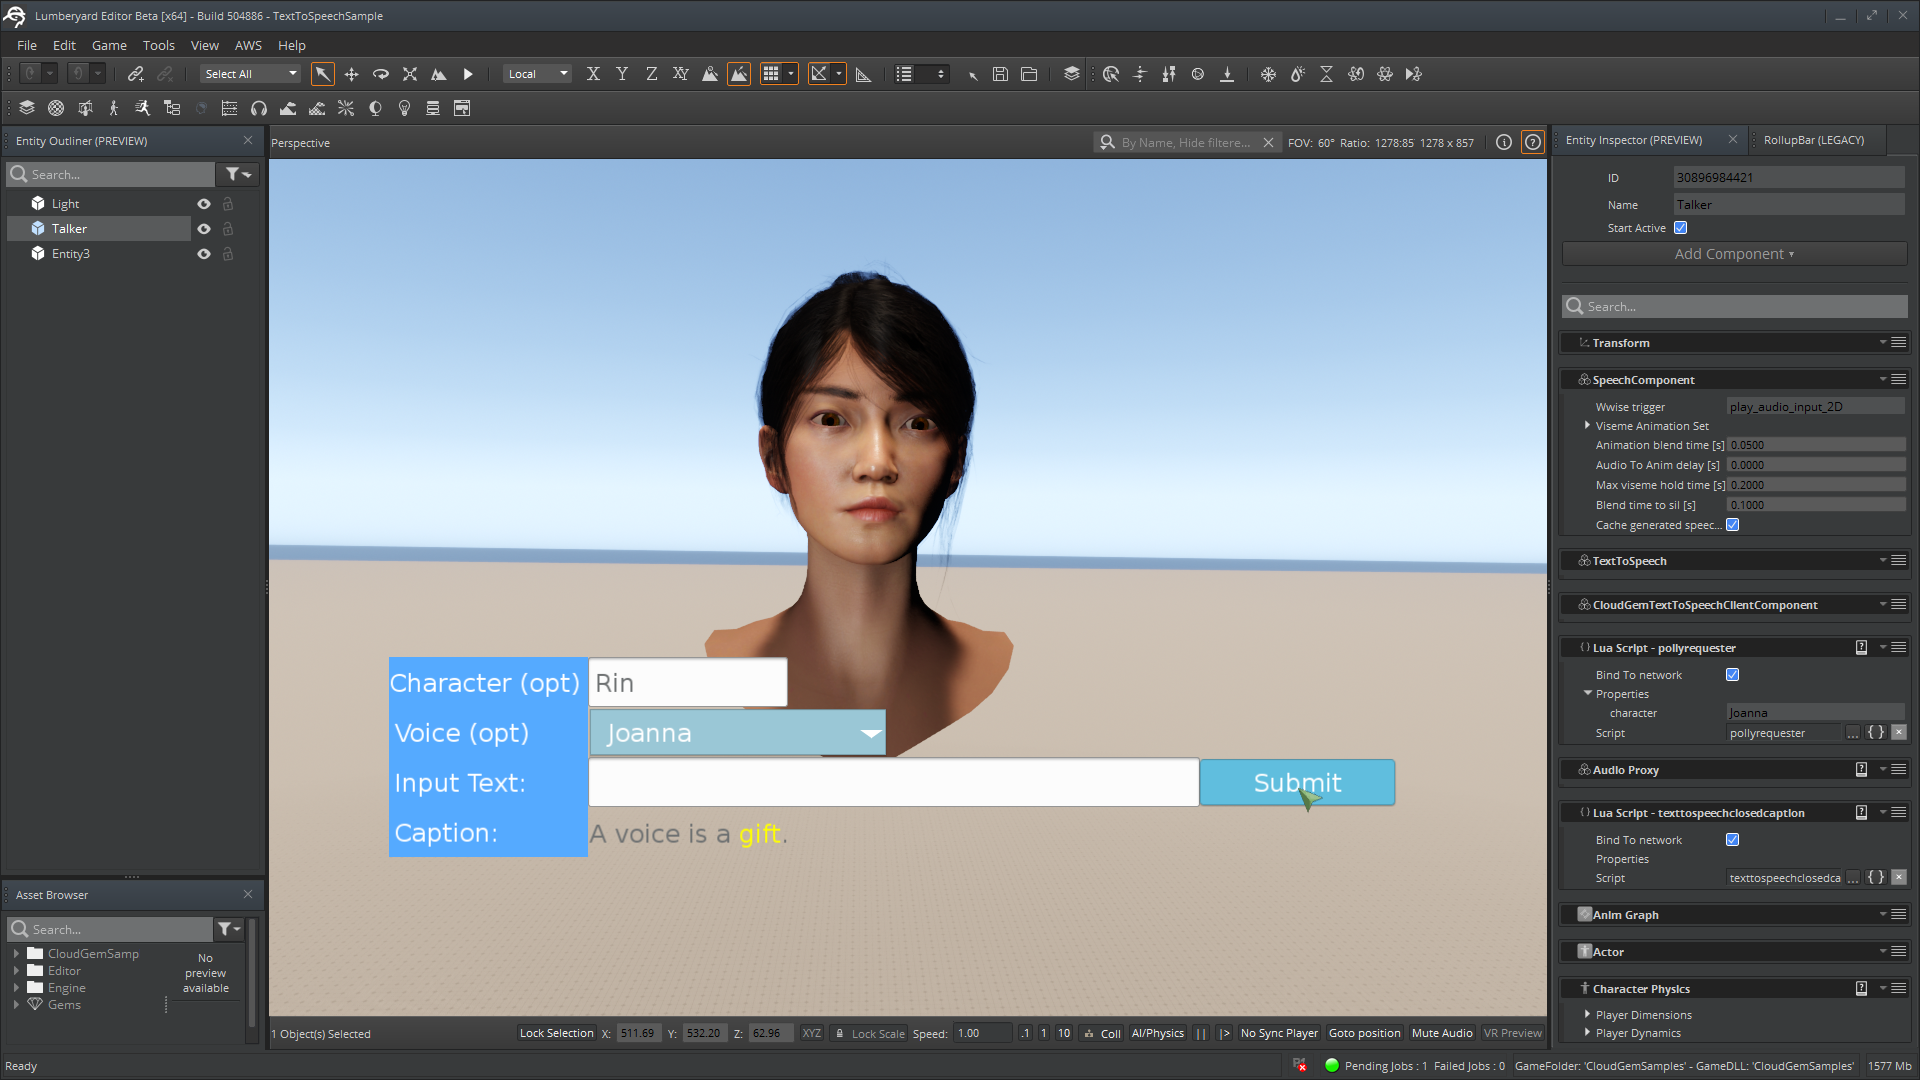Click the Undo icon in toolbar
Image resolution: width=1920 pixels, height=1080 pixels.
click(x=29, y=74)
